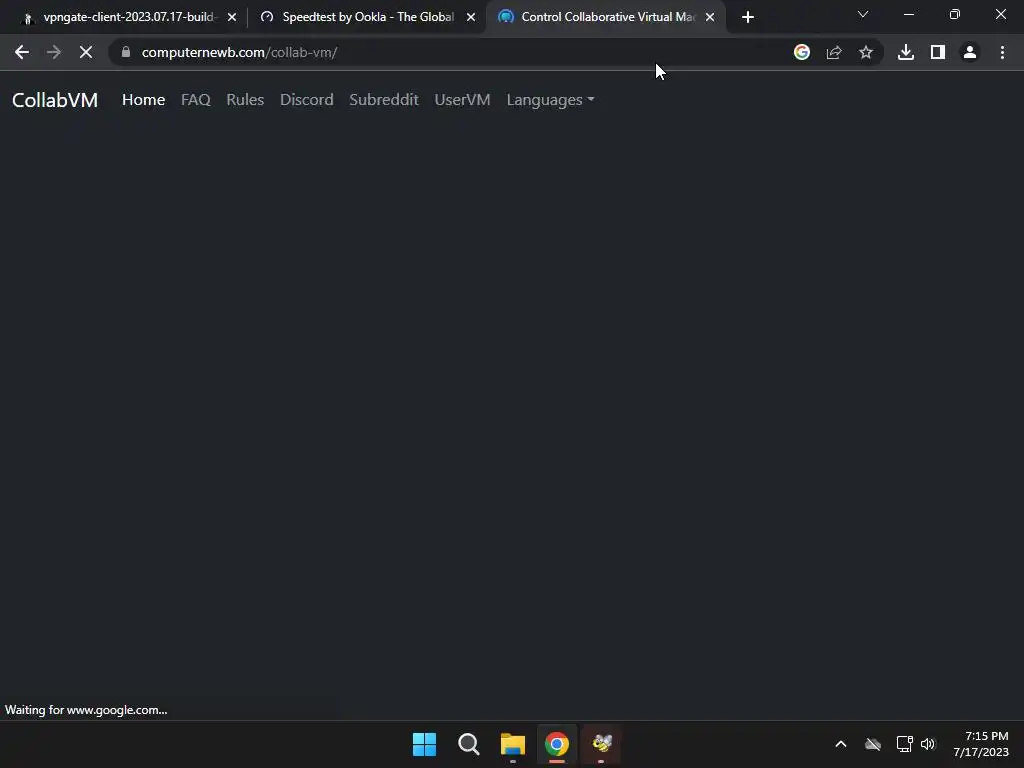Viewport: 1024px width, 768px height.
Task: Toggle the side panel icon
Action: (x=938, y=52)
